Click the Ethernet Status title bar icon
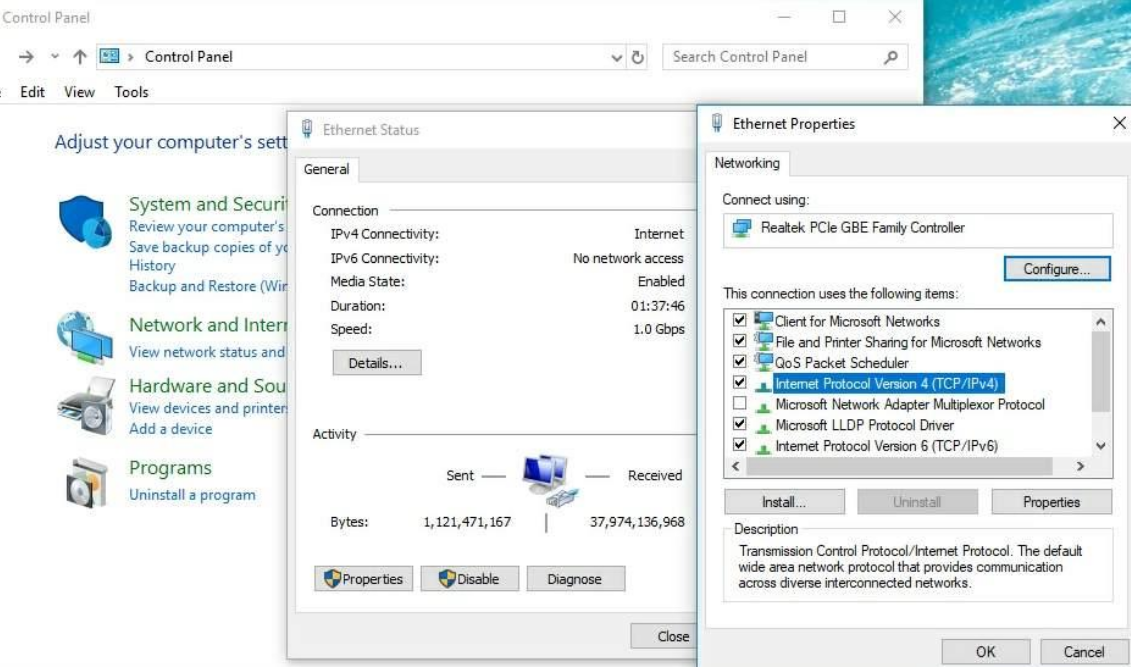1131x667 pixels. click(307, 129)
